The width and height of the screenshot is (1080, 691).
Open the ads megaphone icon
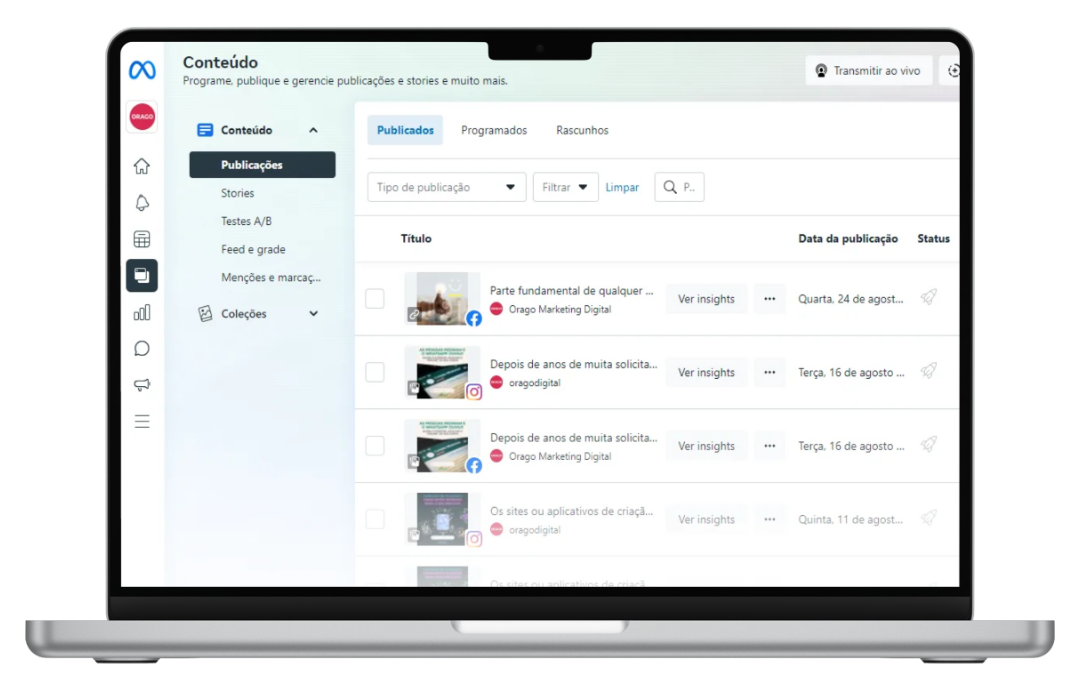(x=142, y=384)
